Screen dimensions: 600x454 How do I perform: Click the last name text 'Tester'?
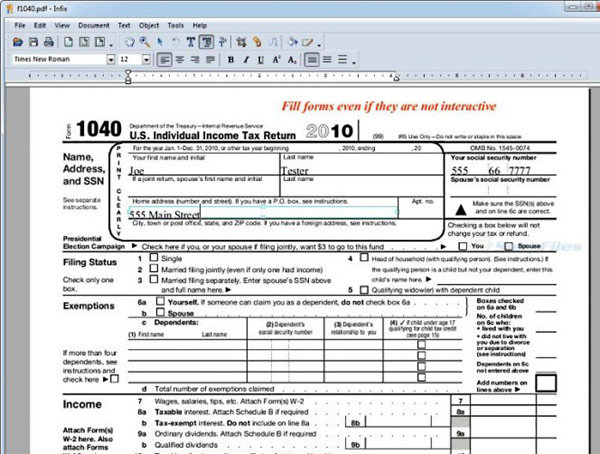coord(295,170)
